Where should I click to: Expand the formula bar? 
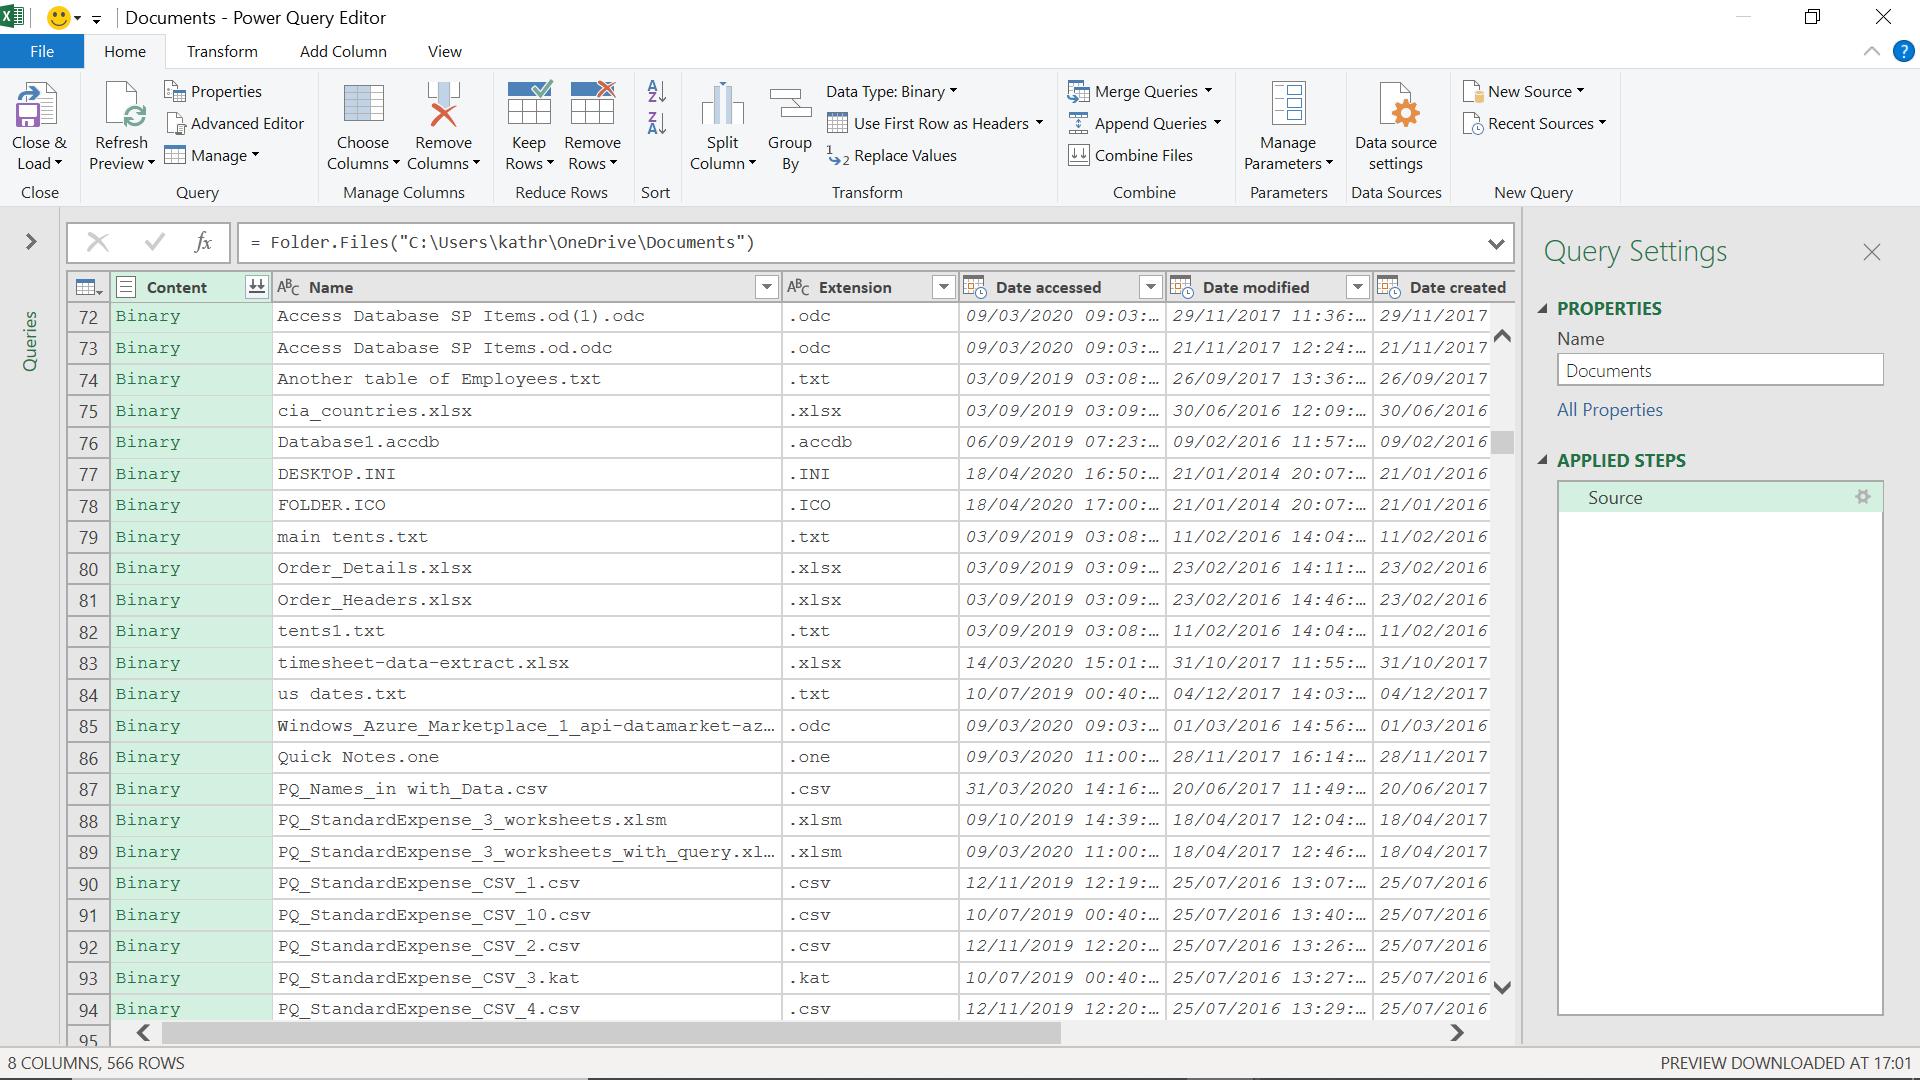pyautogui.click(x=1495, y=243)
